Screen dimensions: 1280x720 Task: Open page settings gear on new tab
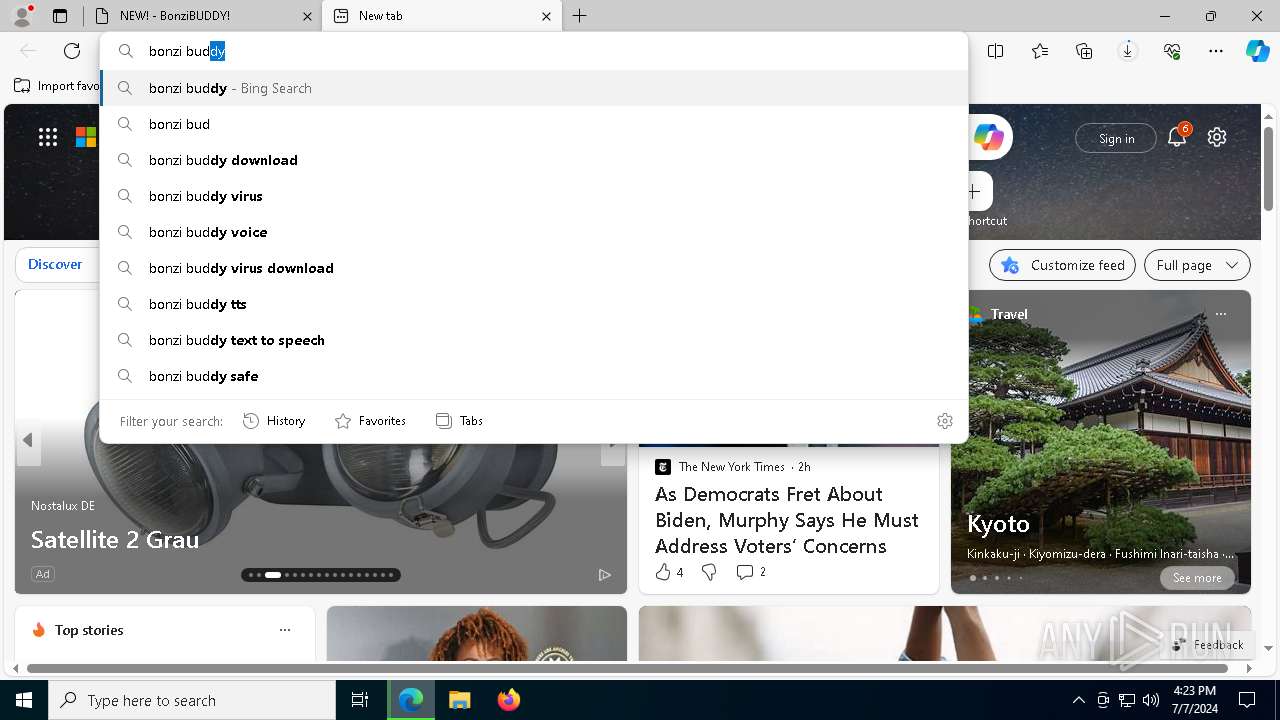1217,138
